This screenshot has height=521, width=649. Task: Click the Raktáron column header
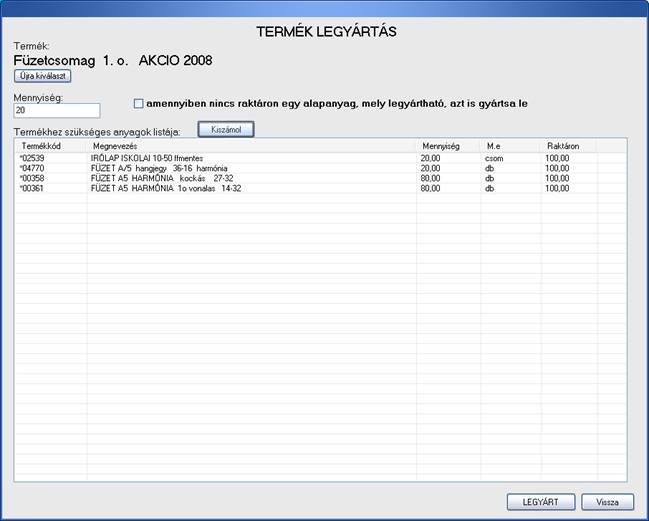point(569,146)
